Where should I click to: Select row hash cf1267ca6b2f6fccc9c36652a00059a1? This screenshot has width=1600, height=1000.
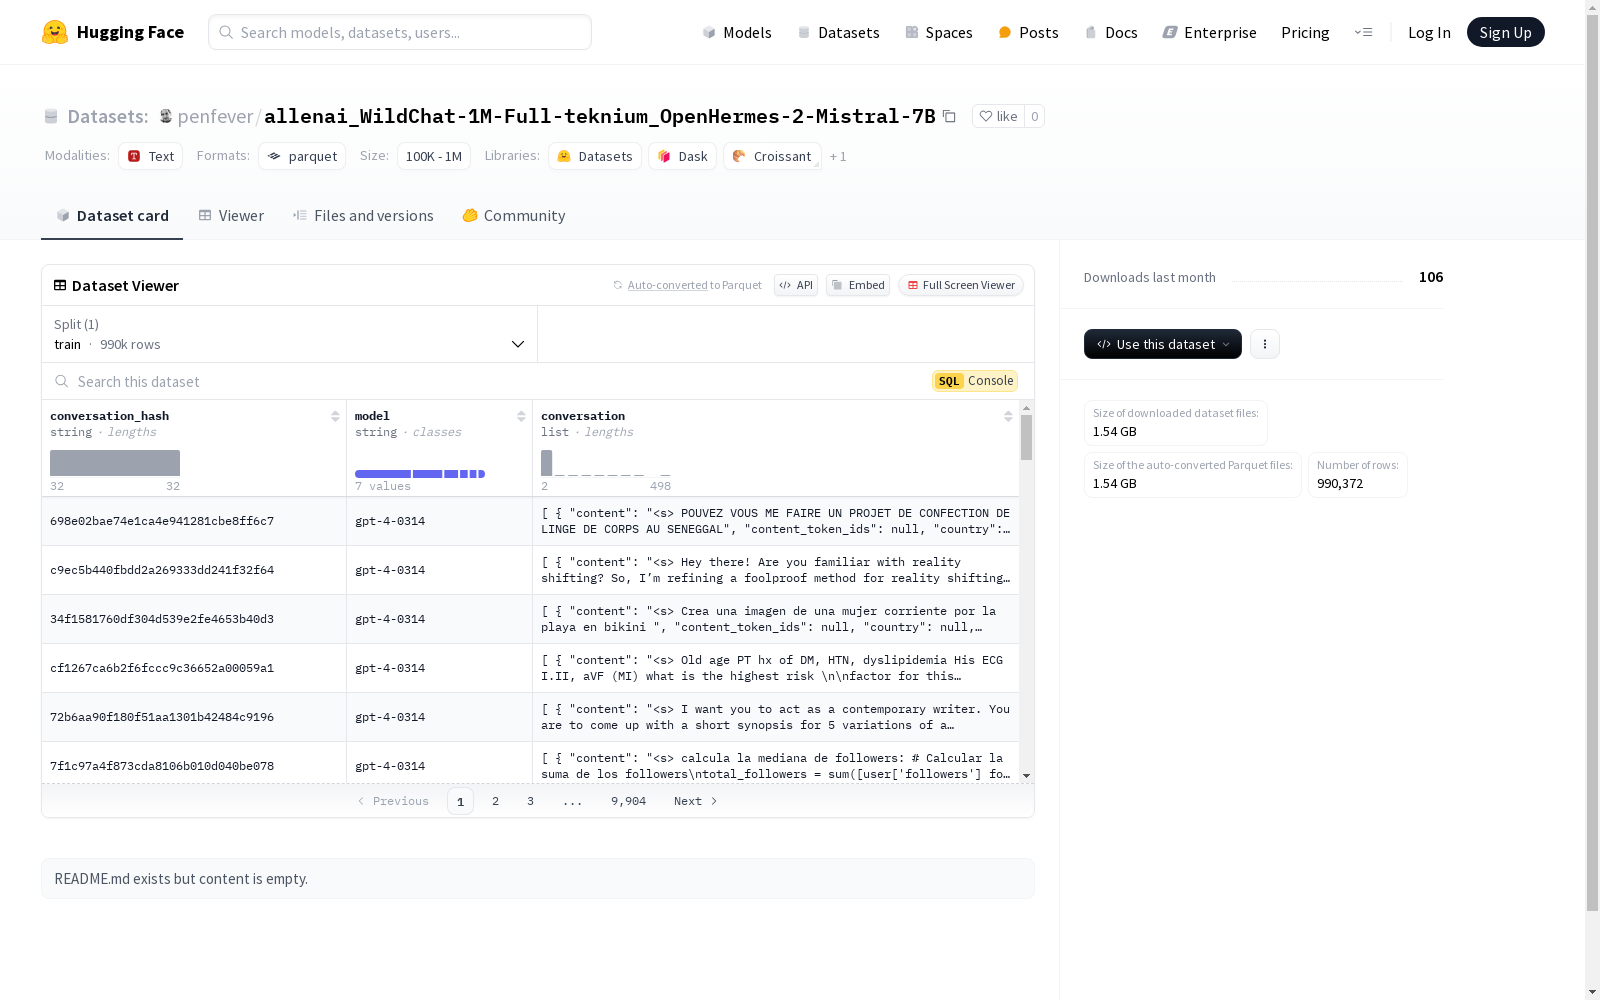[x=162, y=668]
